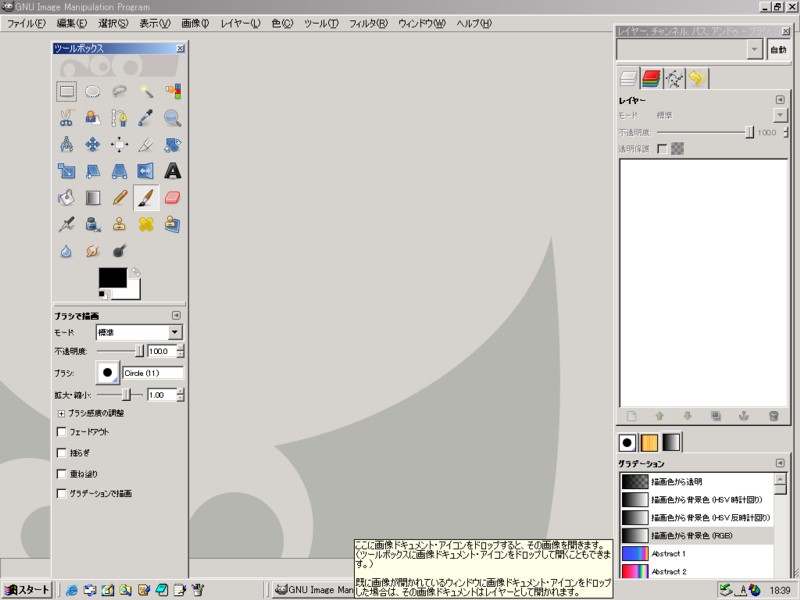Open the レイヤー panel configuration menu button

point(780,99)
